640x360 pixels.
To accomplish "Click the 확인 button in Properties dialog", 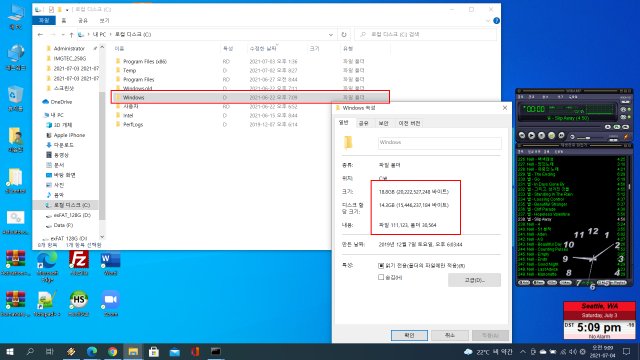I will tap(409, 335).
